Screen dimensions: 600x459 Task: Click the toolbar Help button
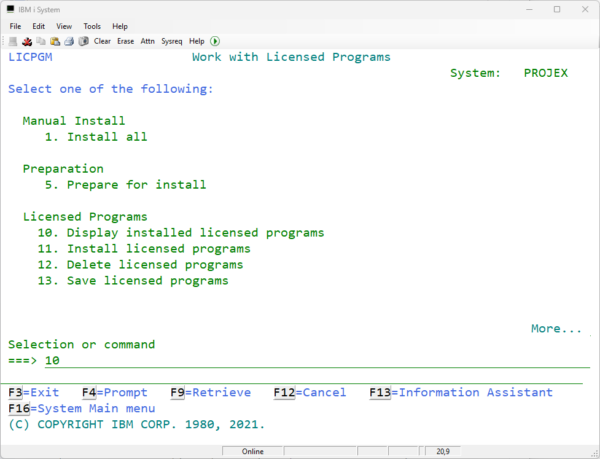(197, 41)
